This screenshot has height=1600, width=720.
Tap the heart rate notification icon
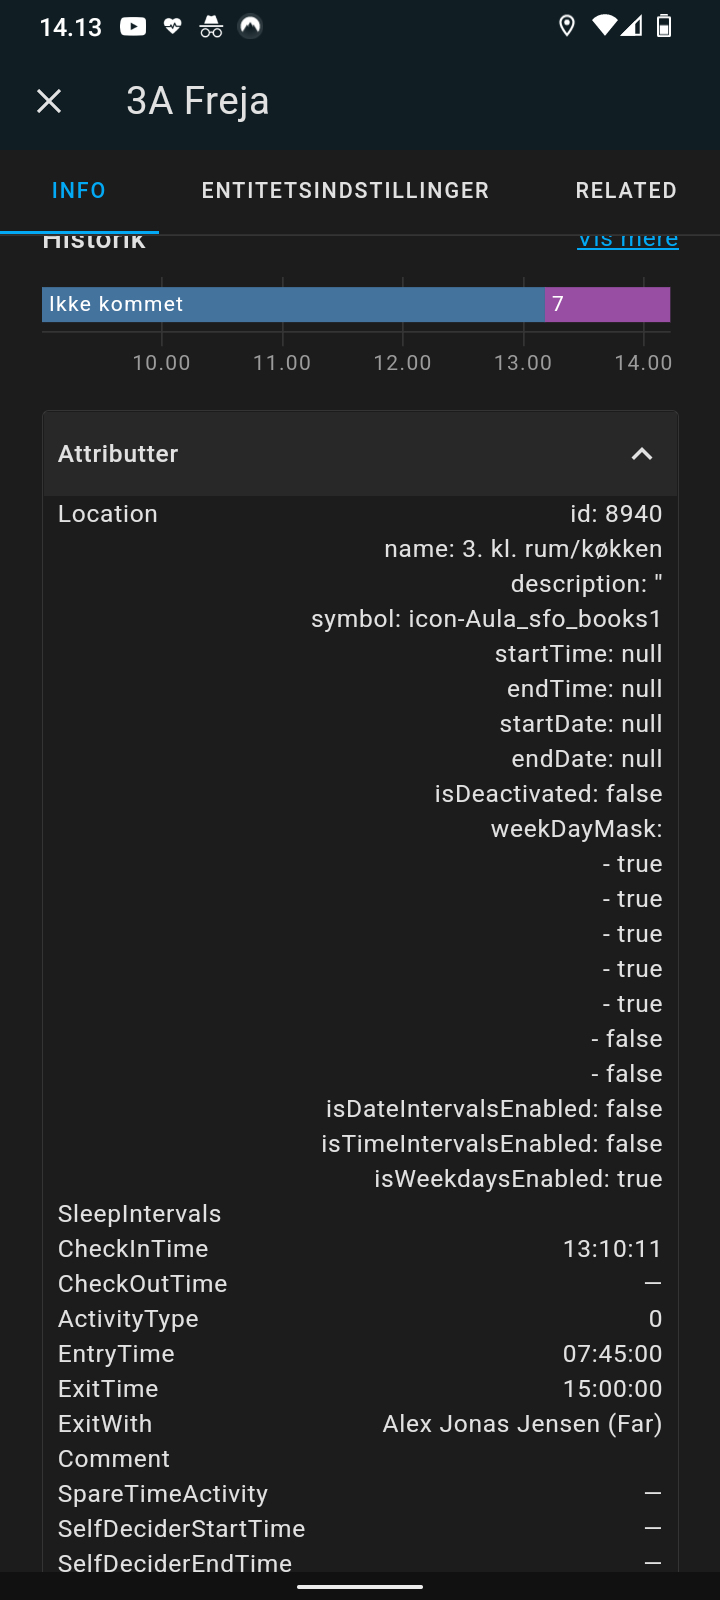(x=172, y=26)
